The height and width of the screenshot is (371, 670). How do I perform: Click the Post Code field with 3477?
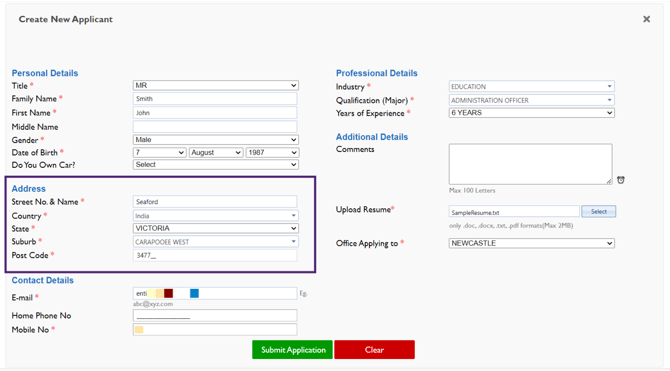click(x=215, y=256)
